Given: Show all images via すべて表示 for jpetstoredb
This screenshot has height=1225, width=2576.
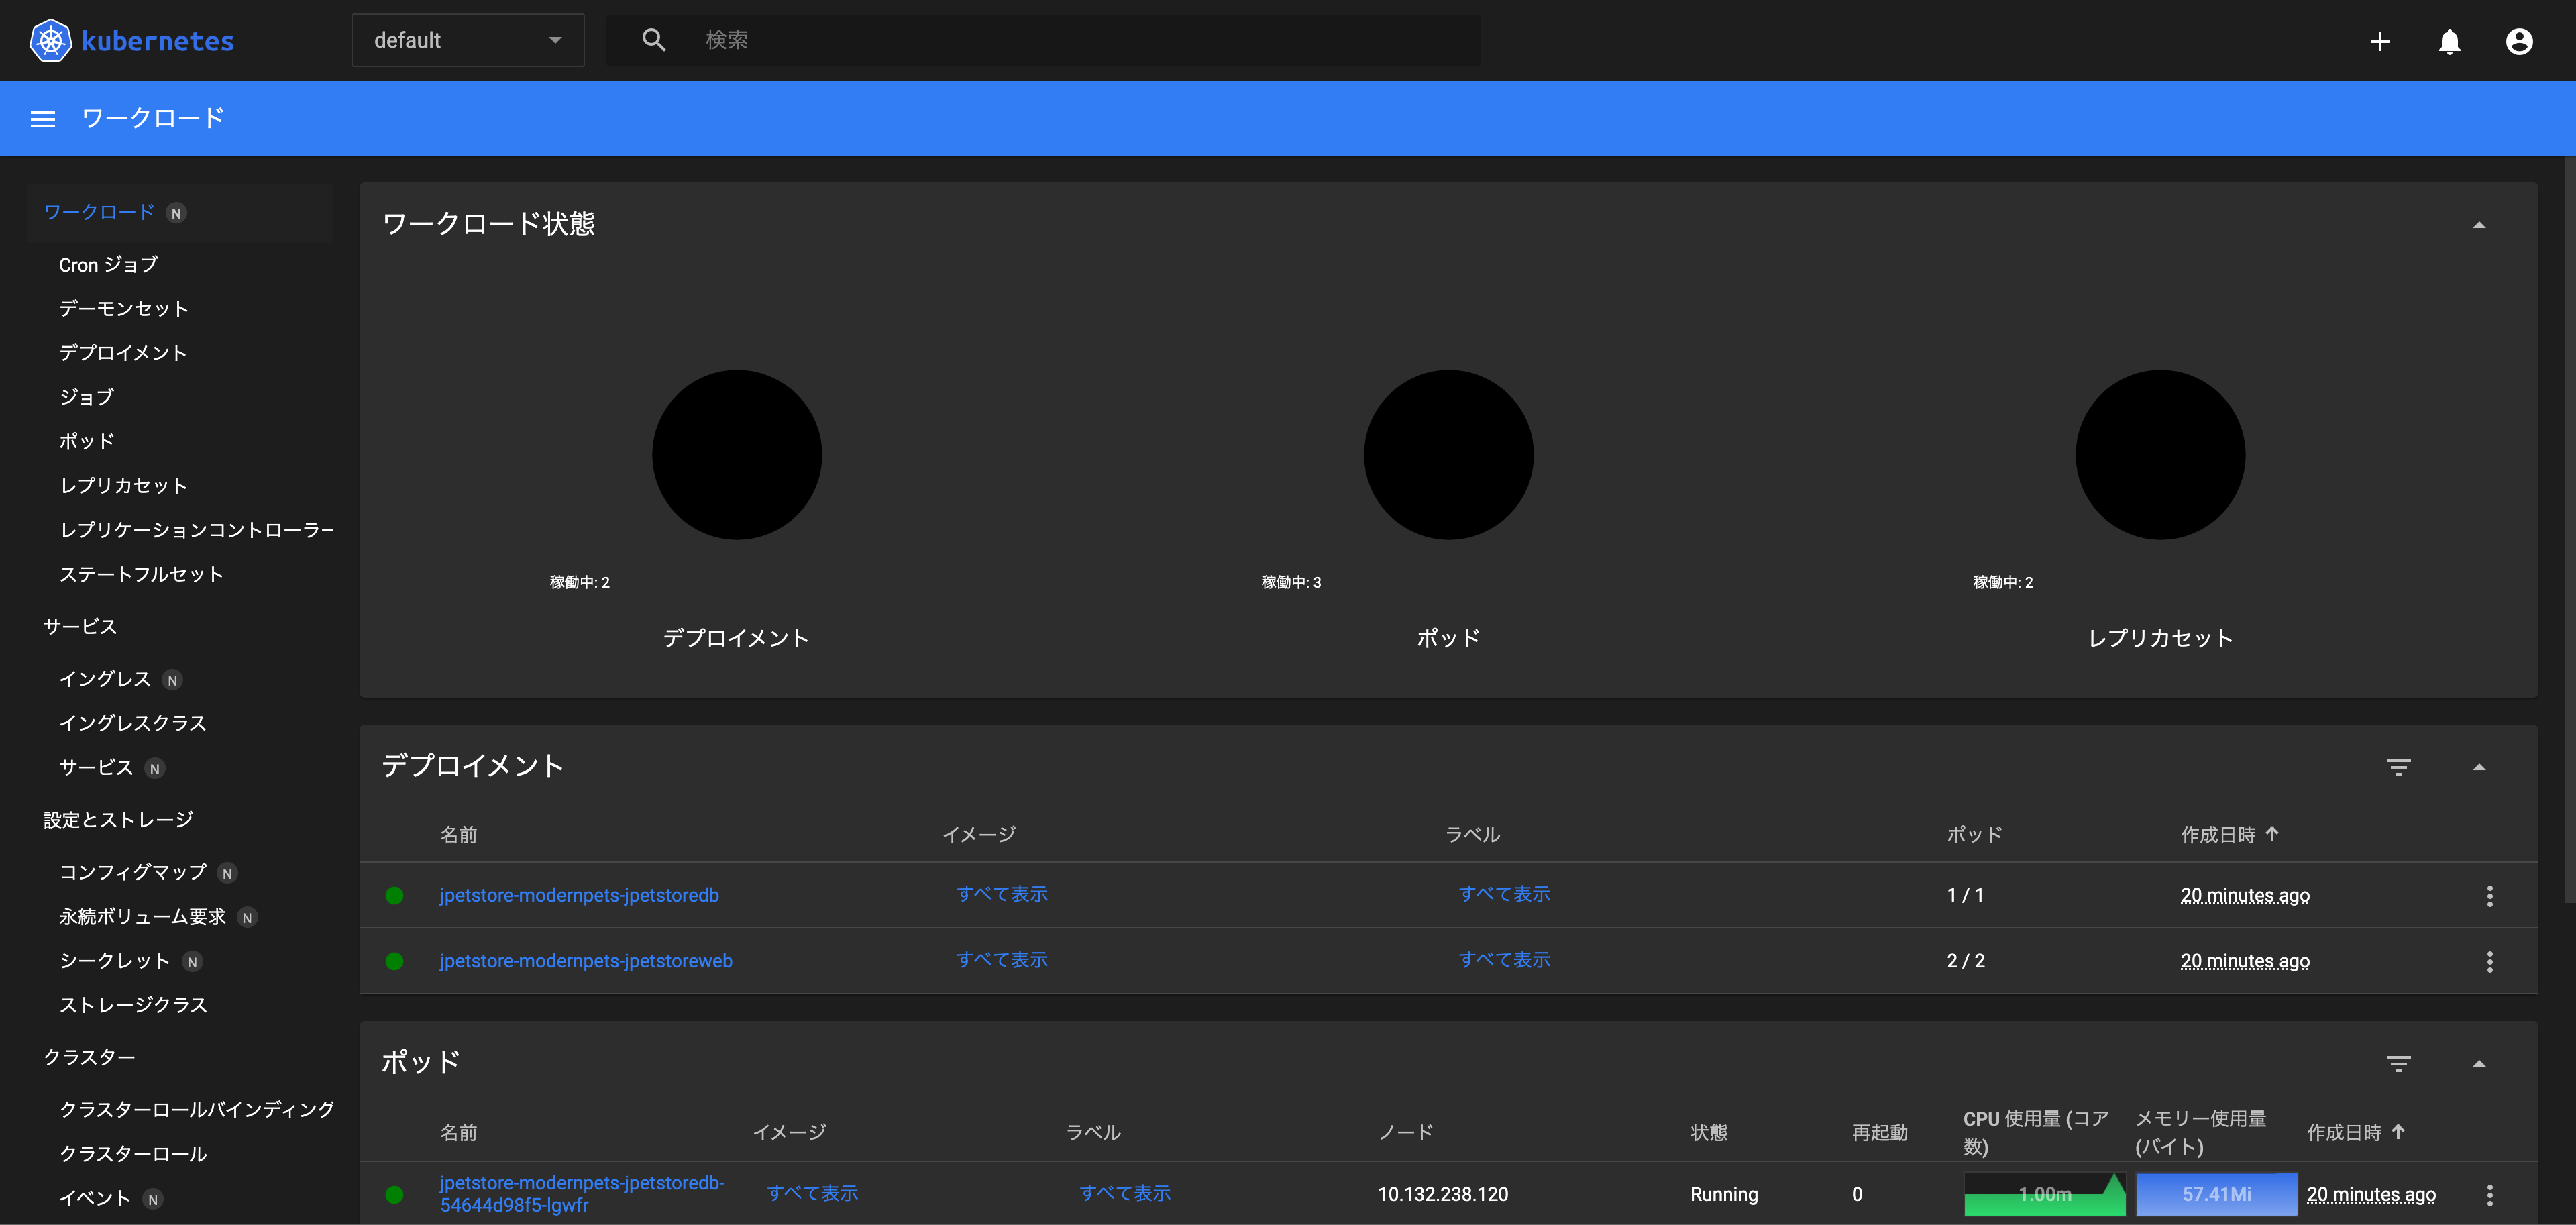Looking at the screenshot, I should point(1002,894).
